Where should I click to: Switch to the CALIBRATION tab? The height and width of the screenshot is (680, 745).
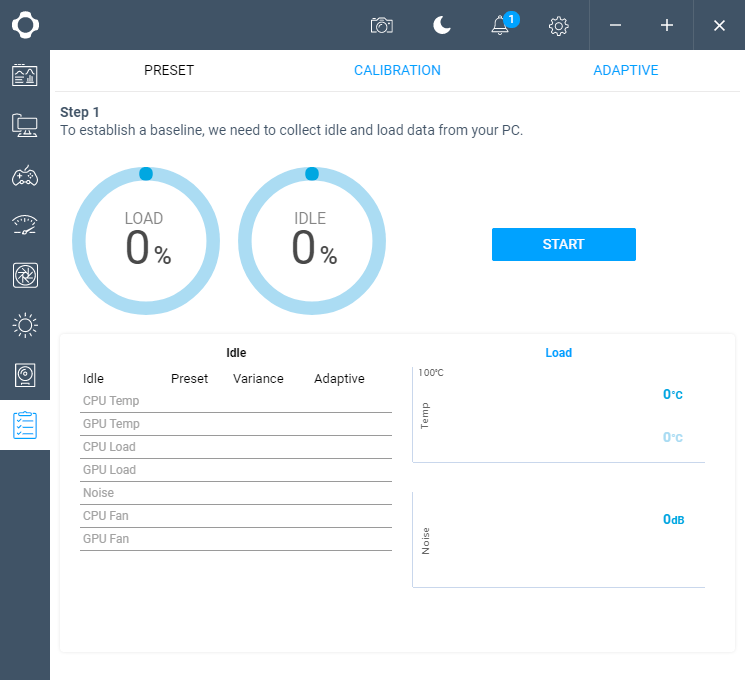[397, 70]
